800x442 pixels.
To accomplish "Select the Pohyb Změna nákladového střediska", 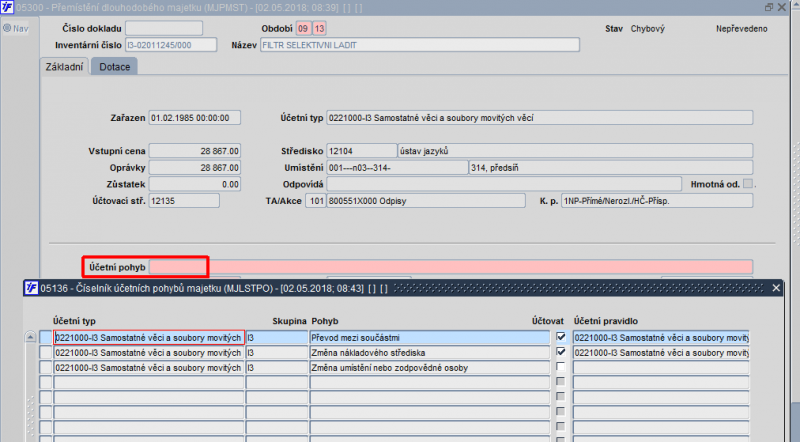I will (430, 353).
